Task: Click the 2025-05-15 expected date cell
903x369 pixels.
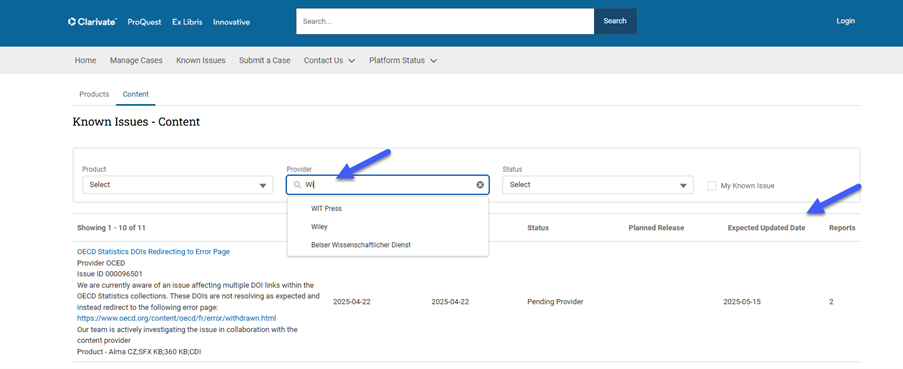Action: [742, 302]
